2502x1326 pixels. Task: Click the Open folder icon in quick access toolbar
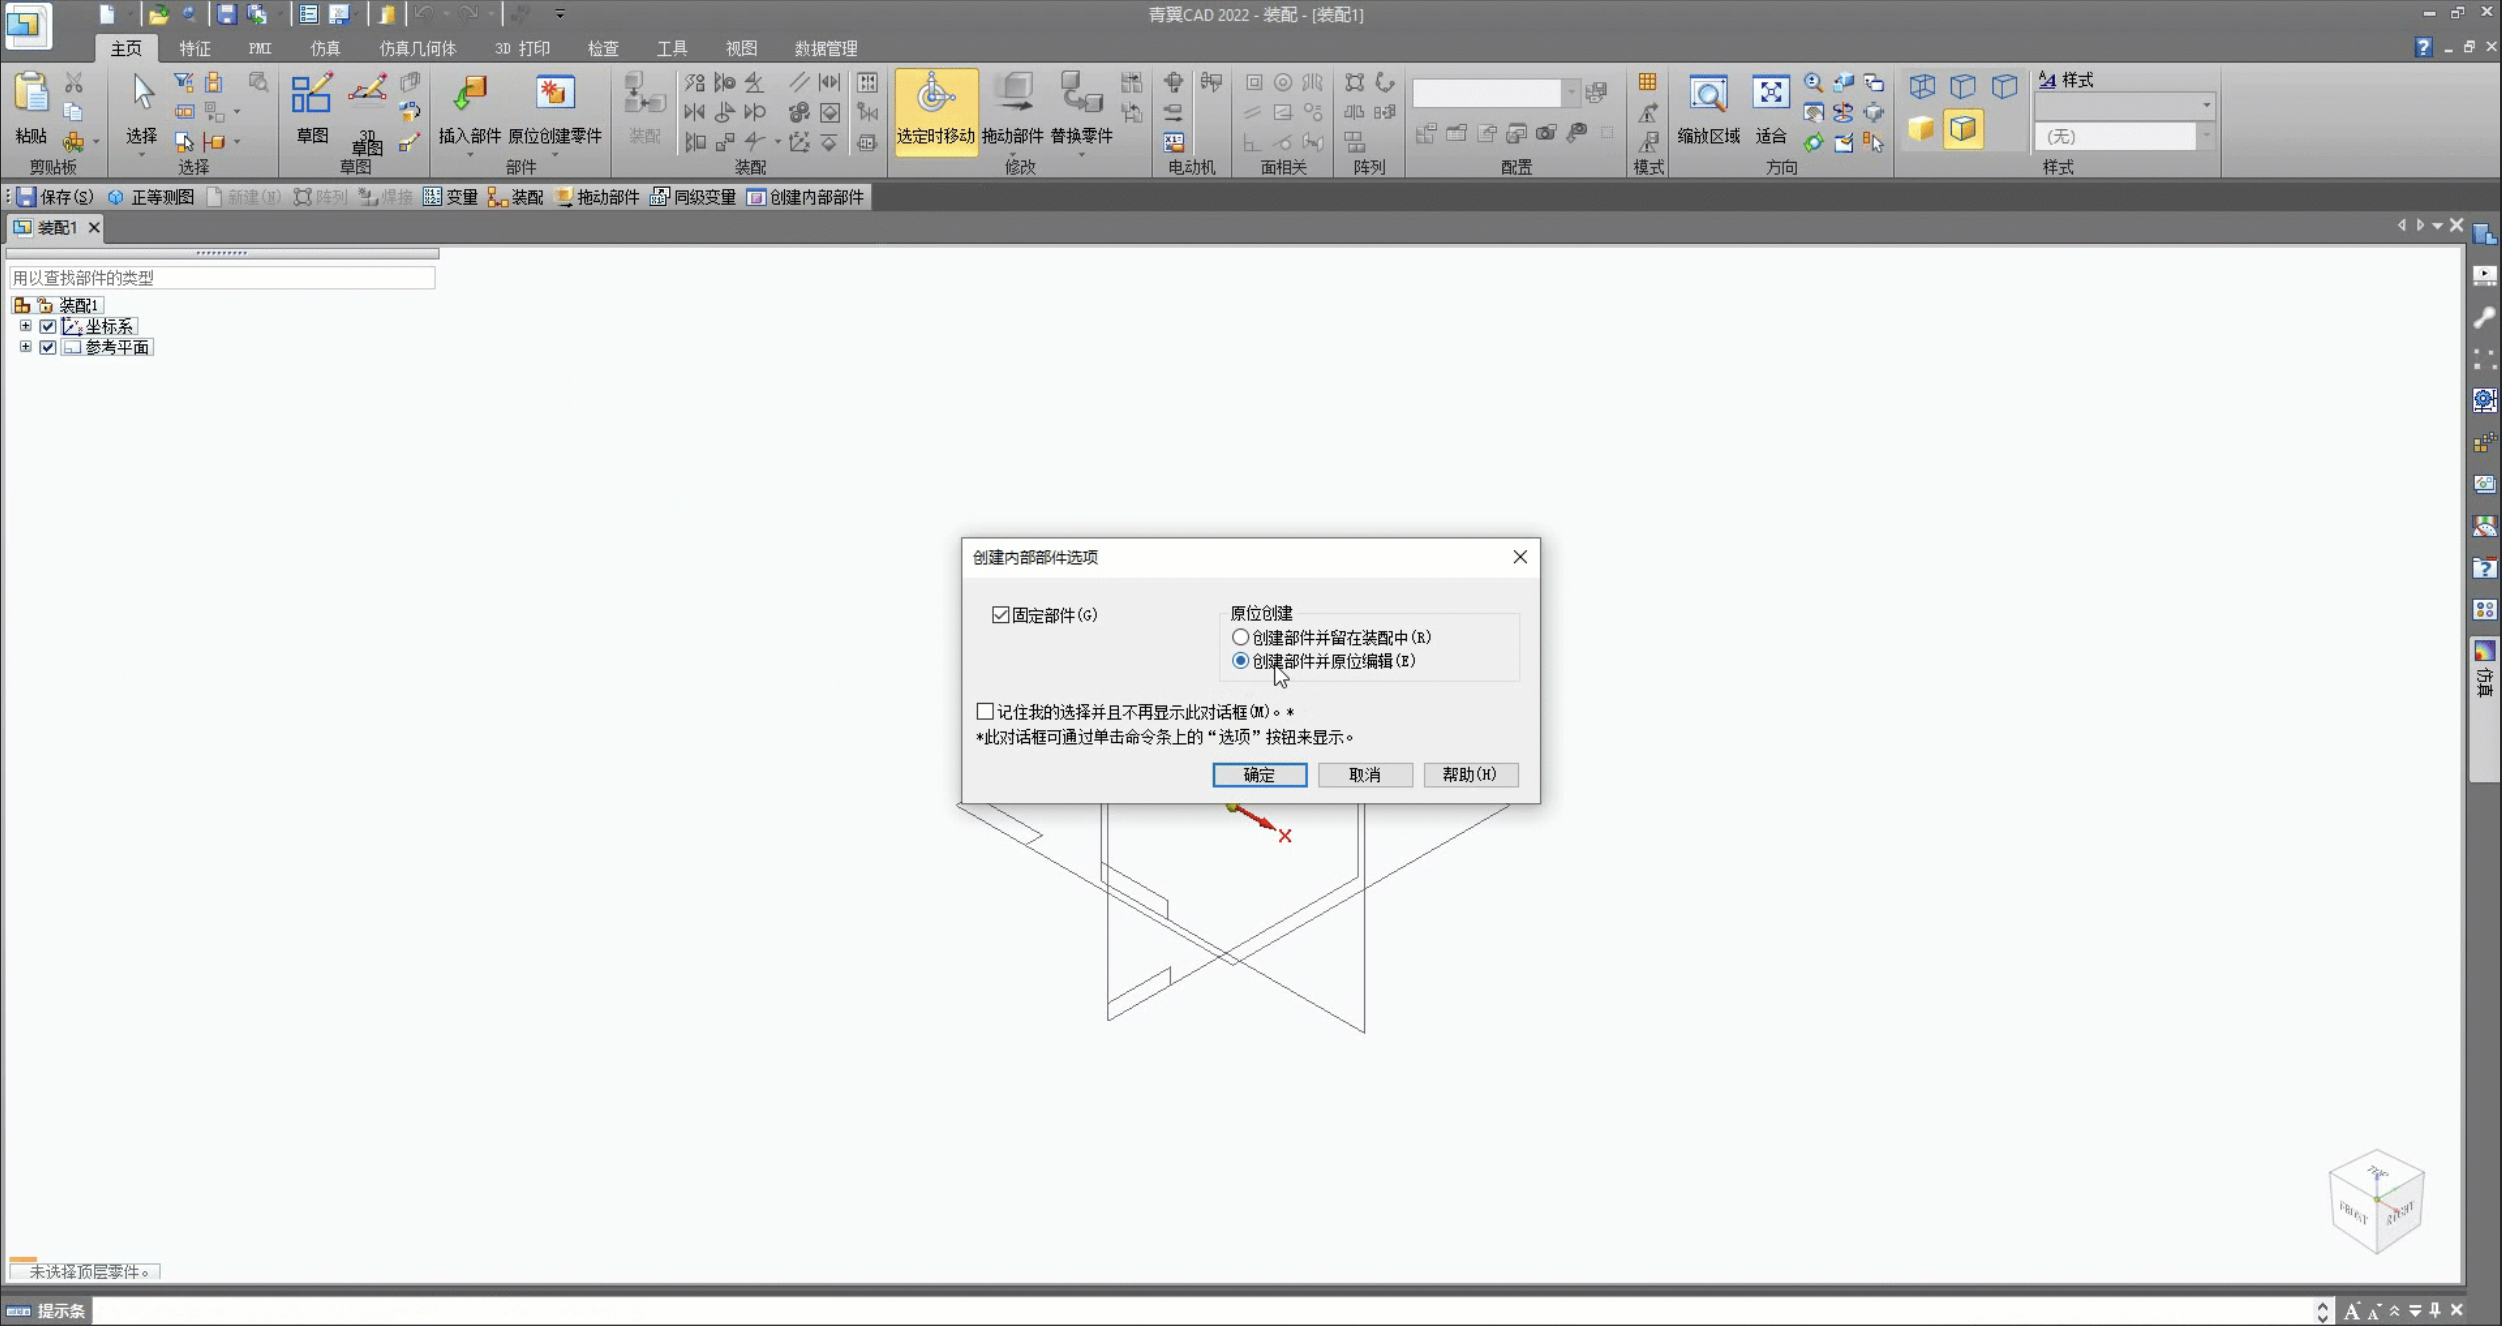point(157,14)
